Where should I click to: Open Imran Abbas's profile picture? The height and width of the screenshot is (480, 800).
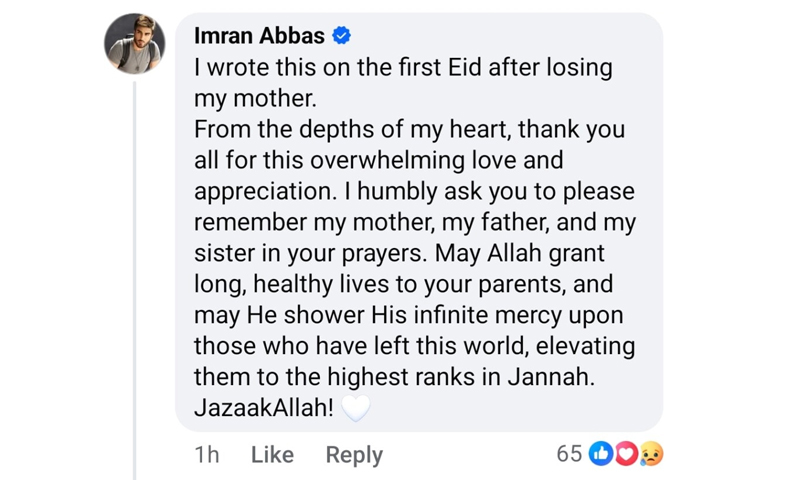tap(135, 45)
